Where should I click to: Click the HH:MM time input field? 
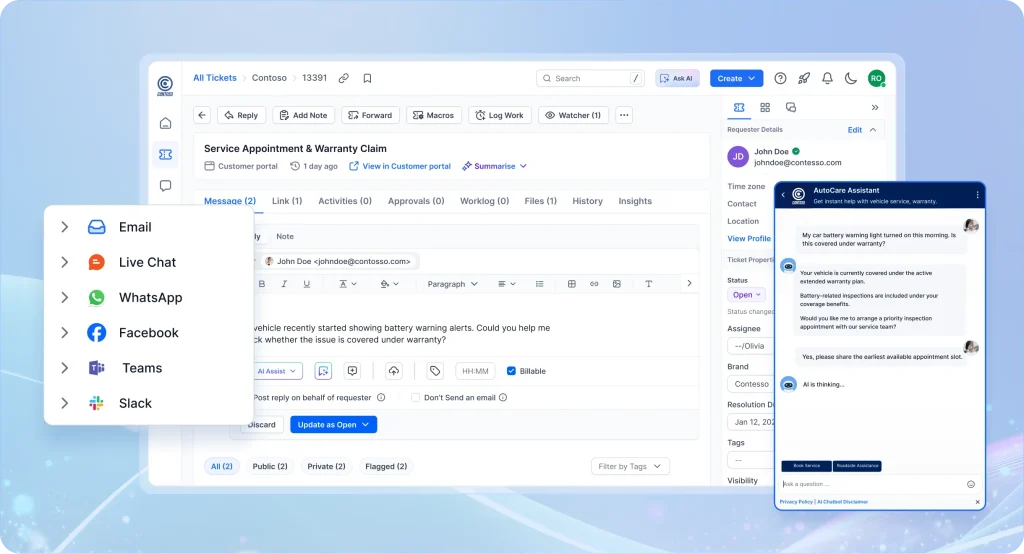tap(475, 371)
